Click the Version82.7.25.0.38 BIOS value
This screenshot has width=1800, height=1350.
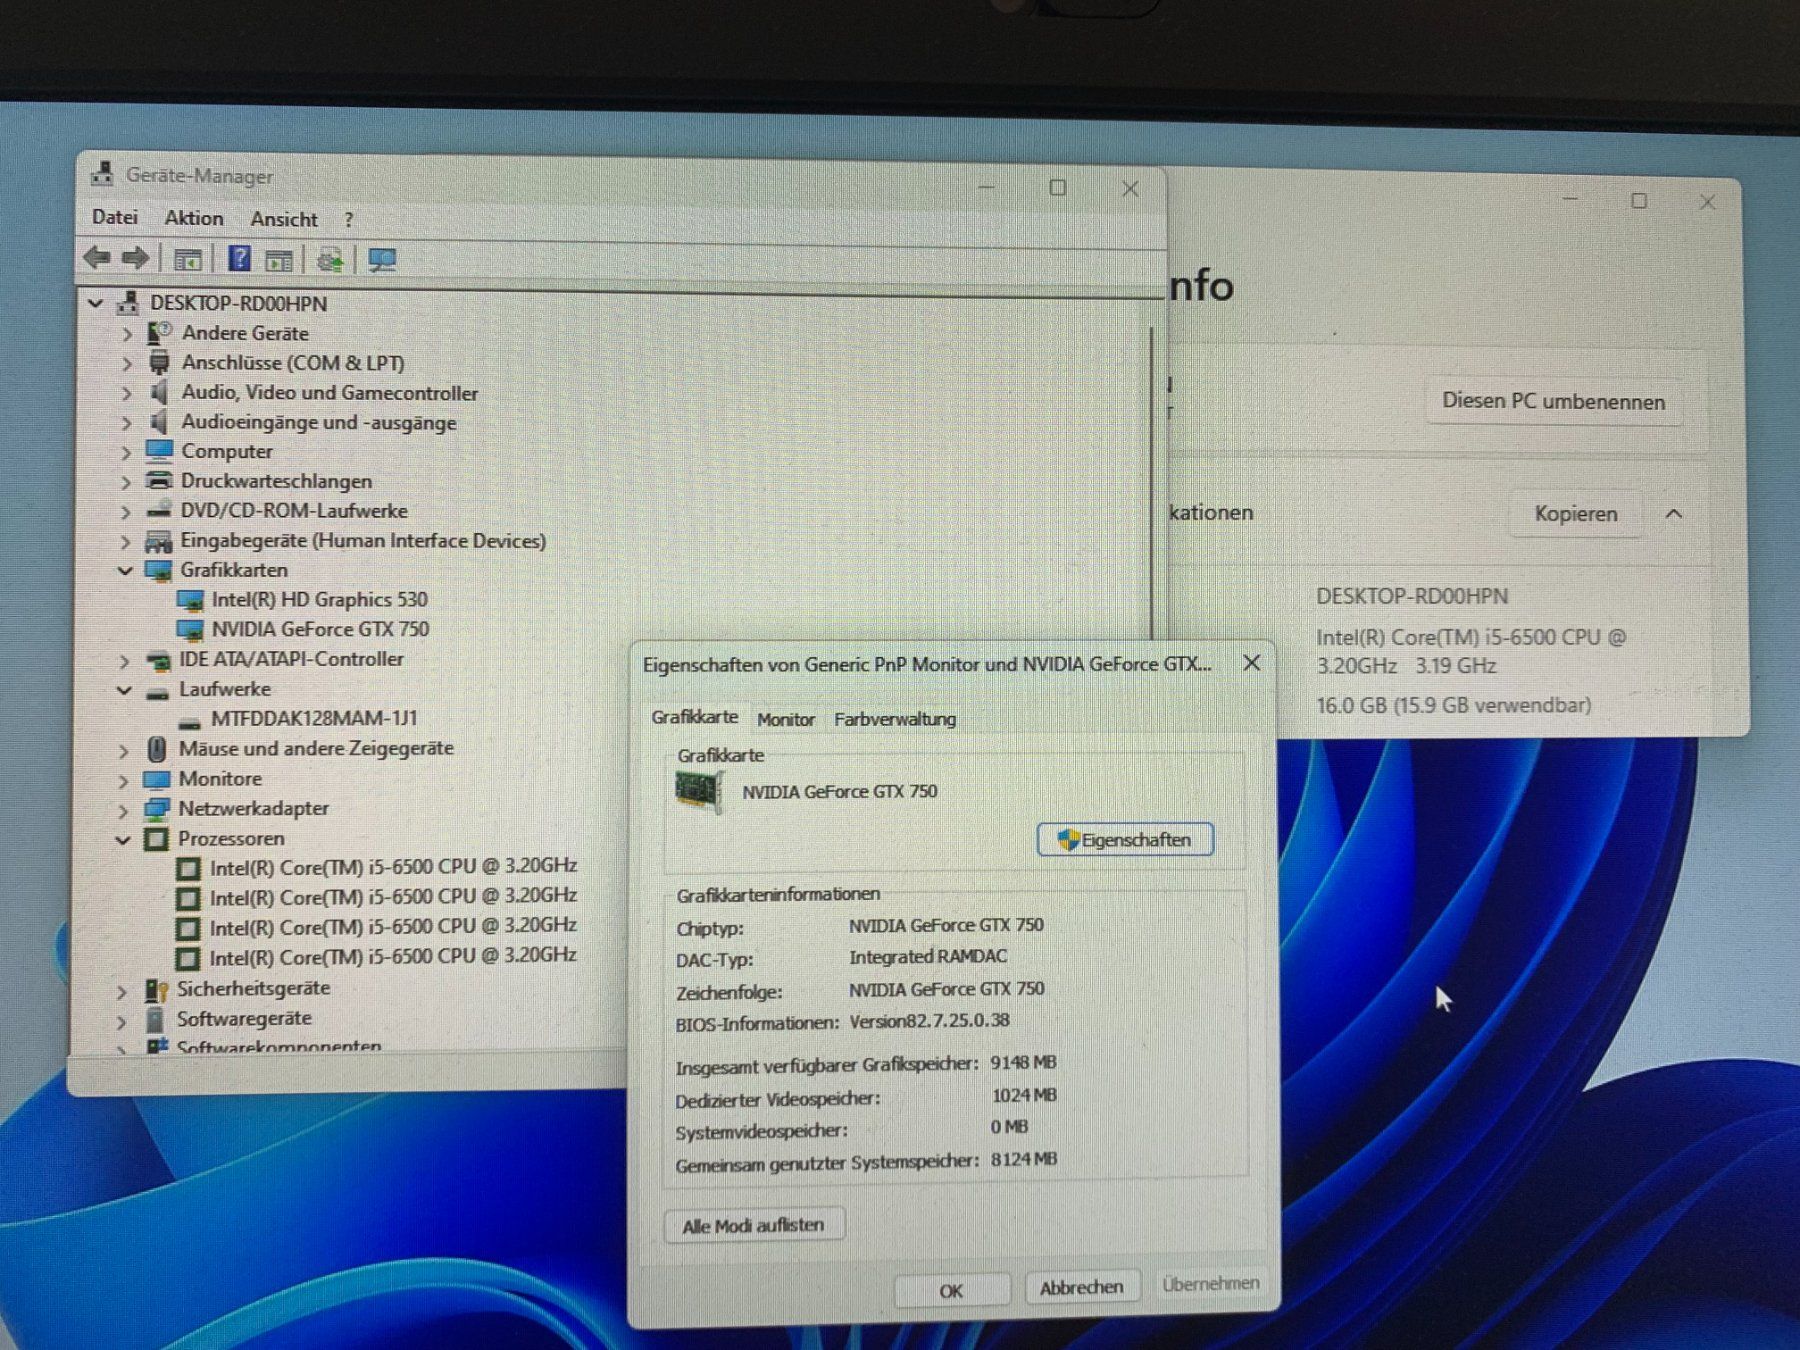click(x=929, y=1021)
